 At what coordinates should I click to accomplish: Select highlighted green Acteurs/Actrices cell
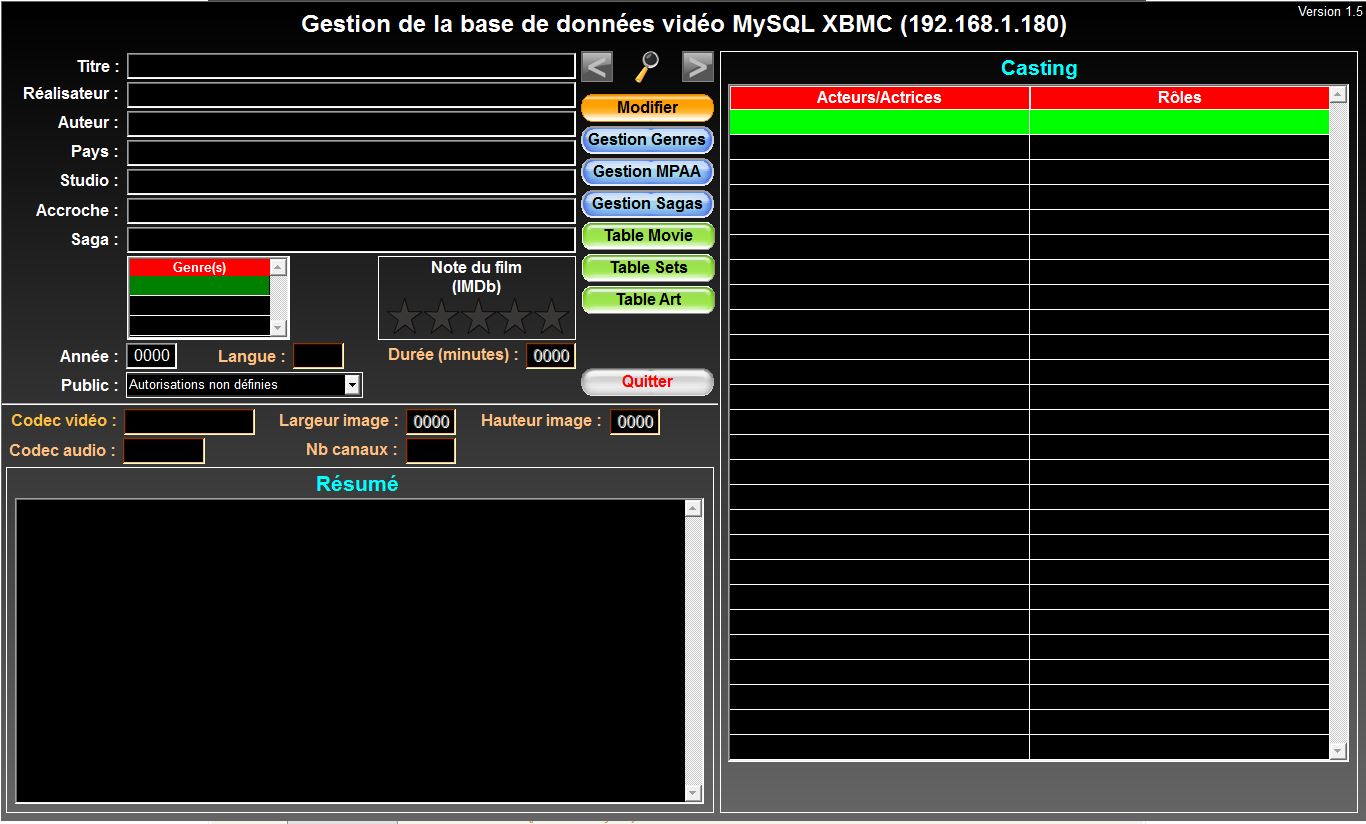coord(879,122)
